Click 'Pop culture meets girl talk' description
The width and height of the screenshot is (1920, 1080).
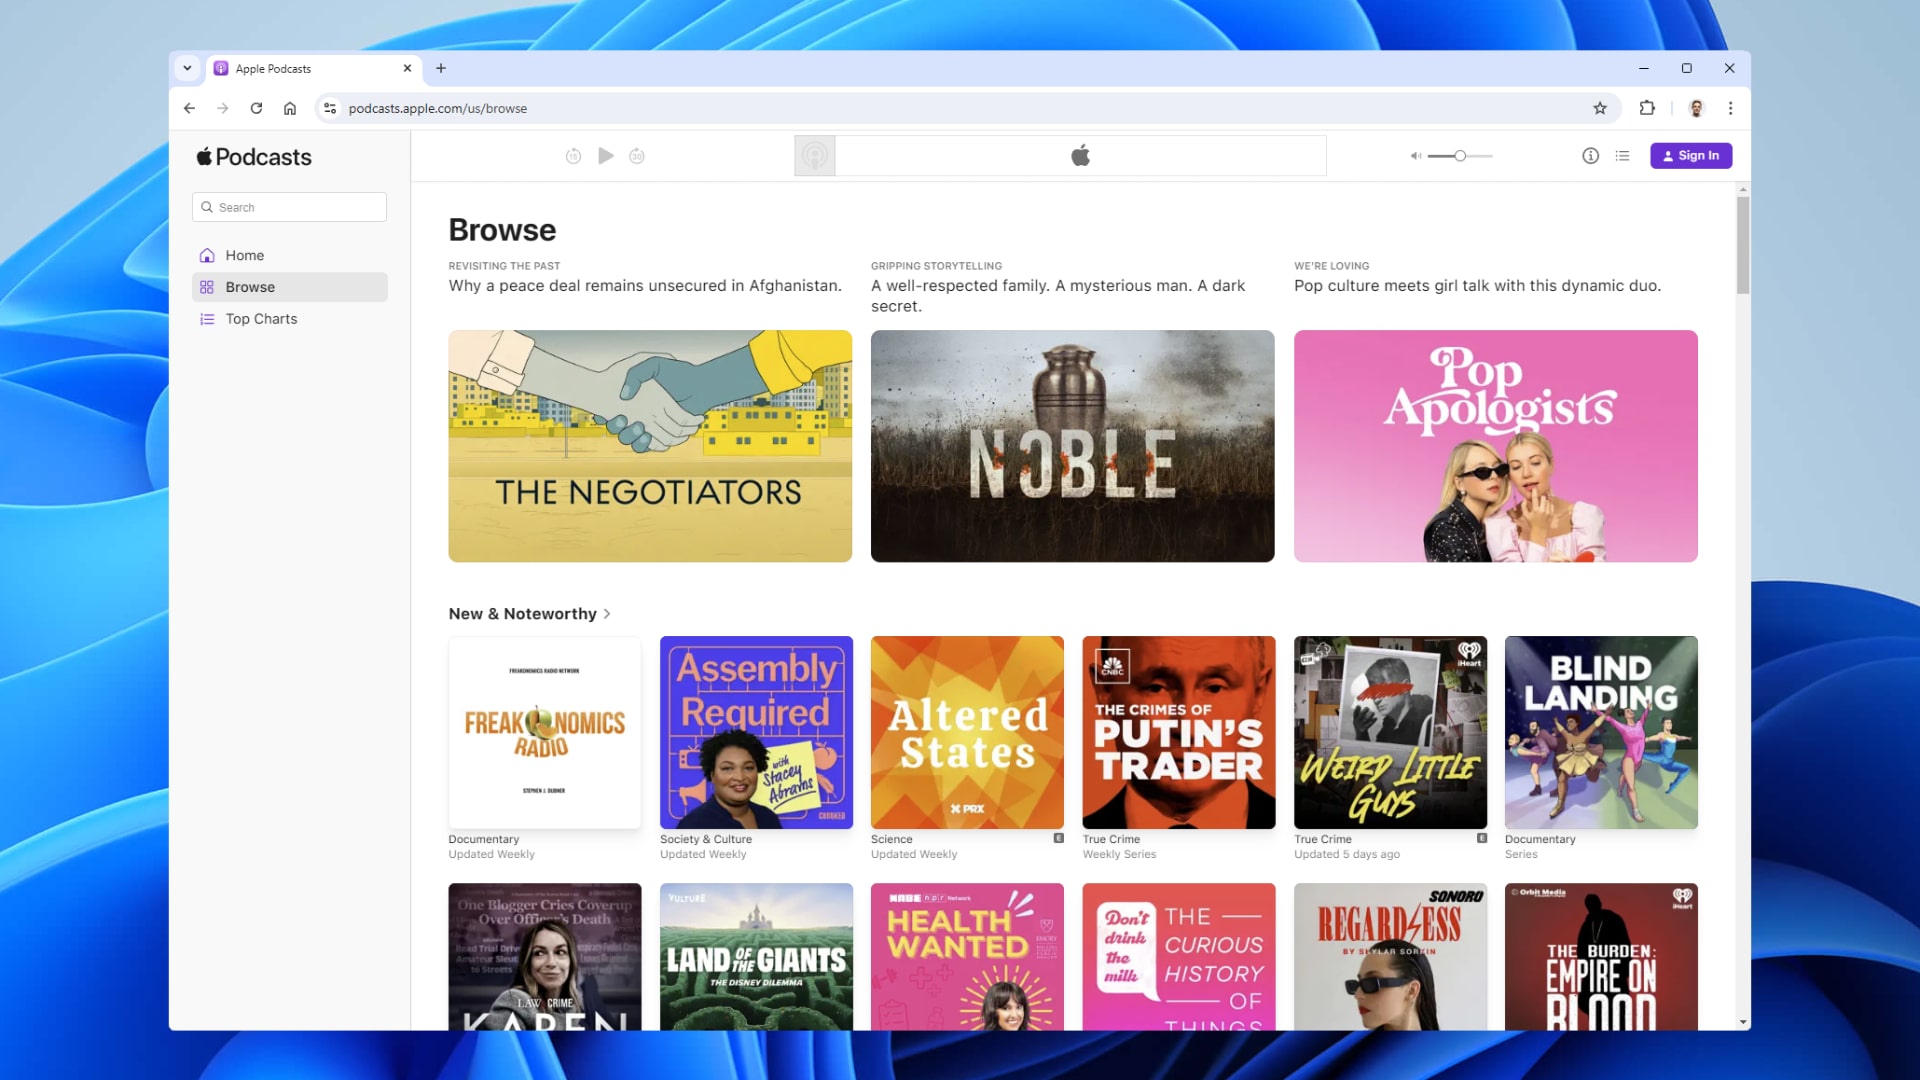[1477, 286]
